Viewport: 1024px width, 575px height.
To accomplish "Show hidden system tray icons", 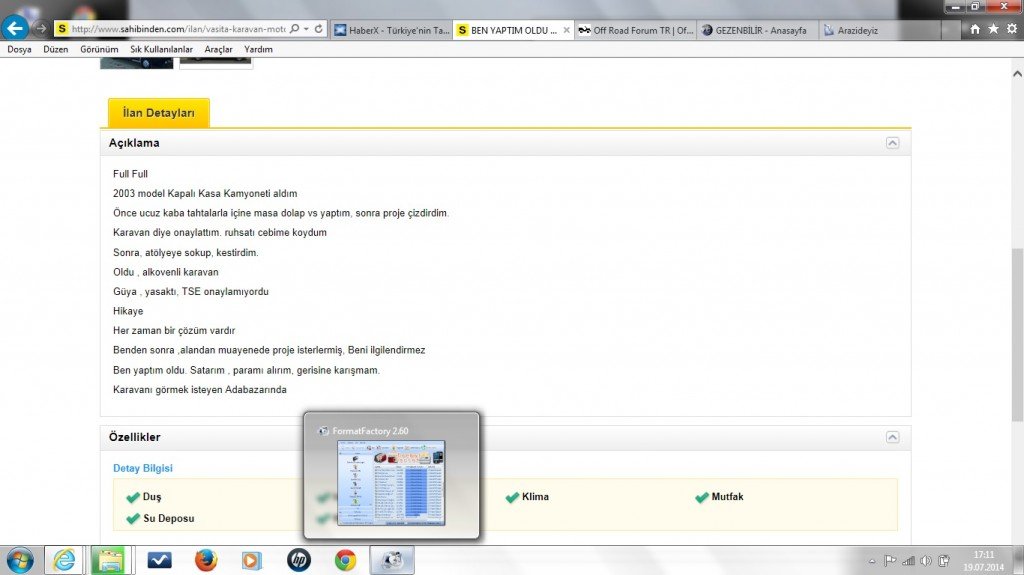I will [872, 561].
